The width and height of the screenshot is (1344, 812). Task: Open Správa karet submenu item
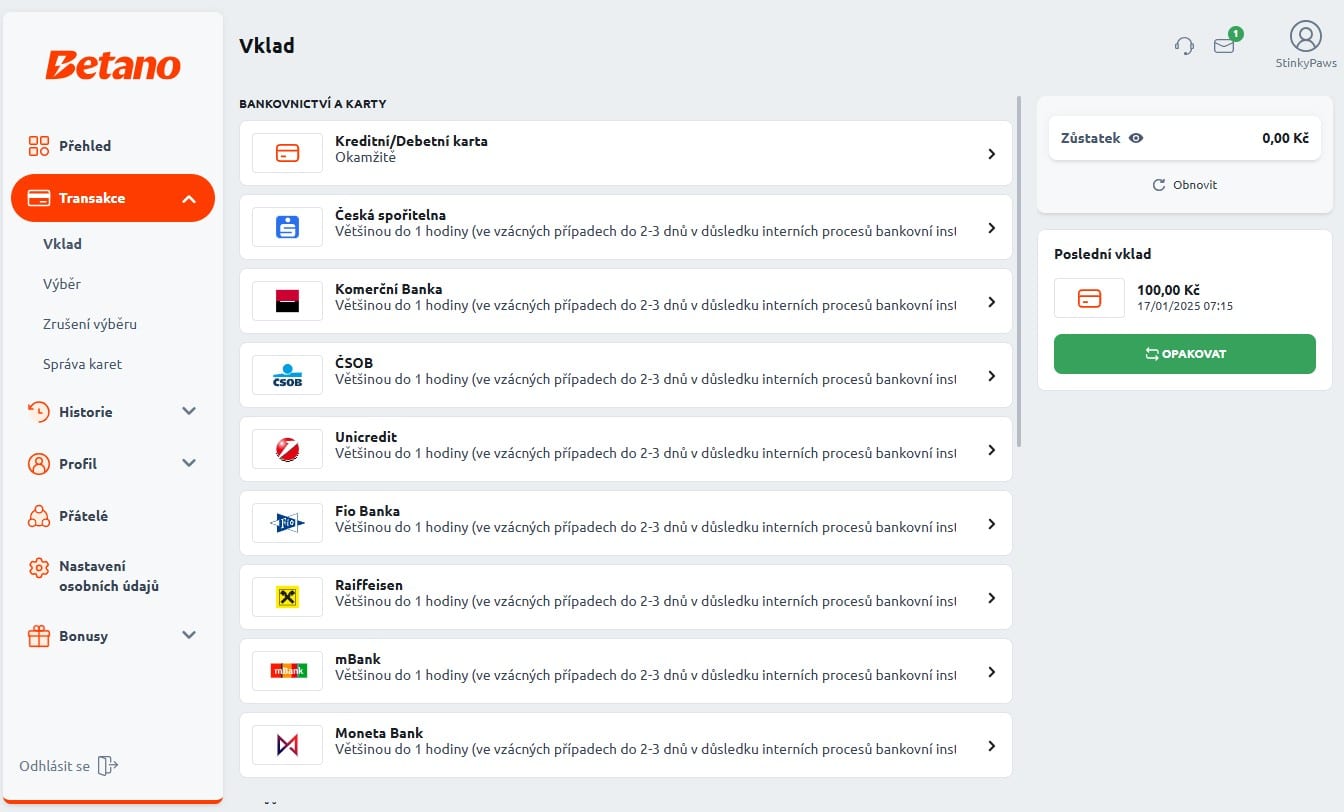[x=82, y=364]
